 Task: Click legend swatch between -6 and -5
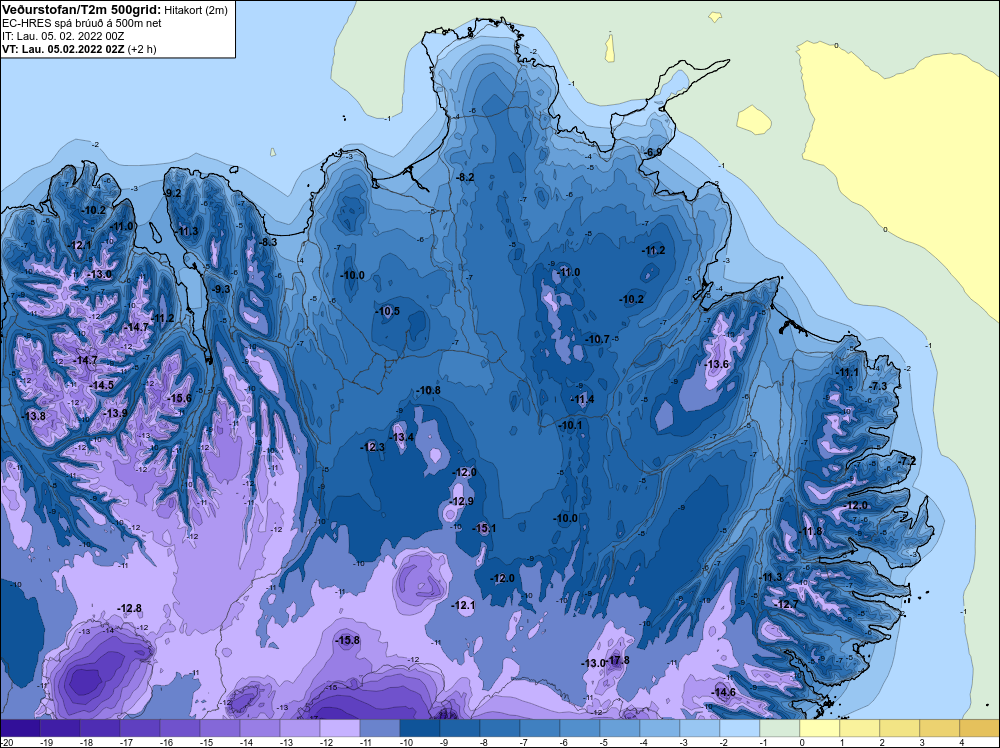(x=580, y=729)
